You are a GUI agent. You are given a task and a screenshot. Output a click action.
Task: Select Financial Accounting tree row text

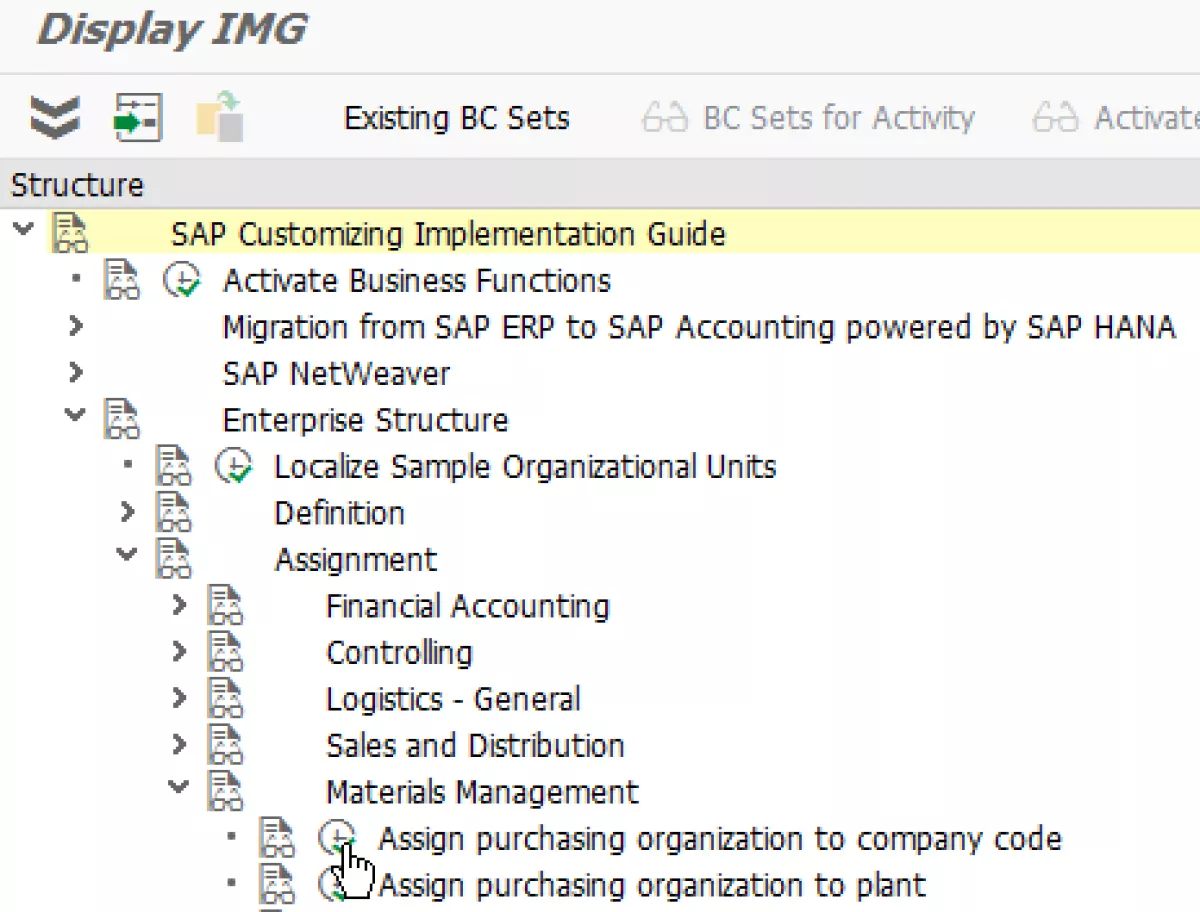468,606
